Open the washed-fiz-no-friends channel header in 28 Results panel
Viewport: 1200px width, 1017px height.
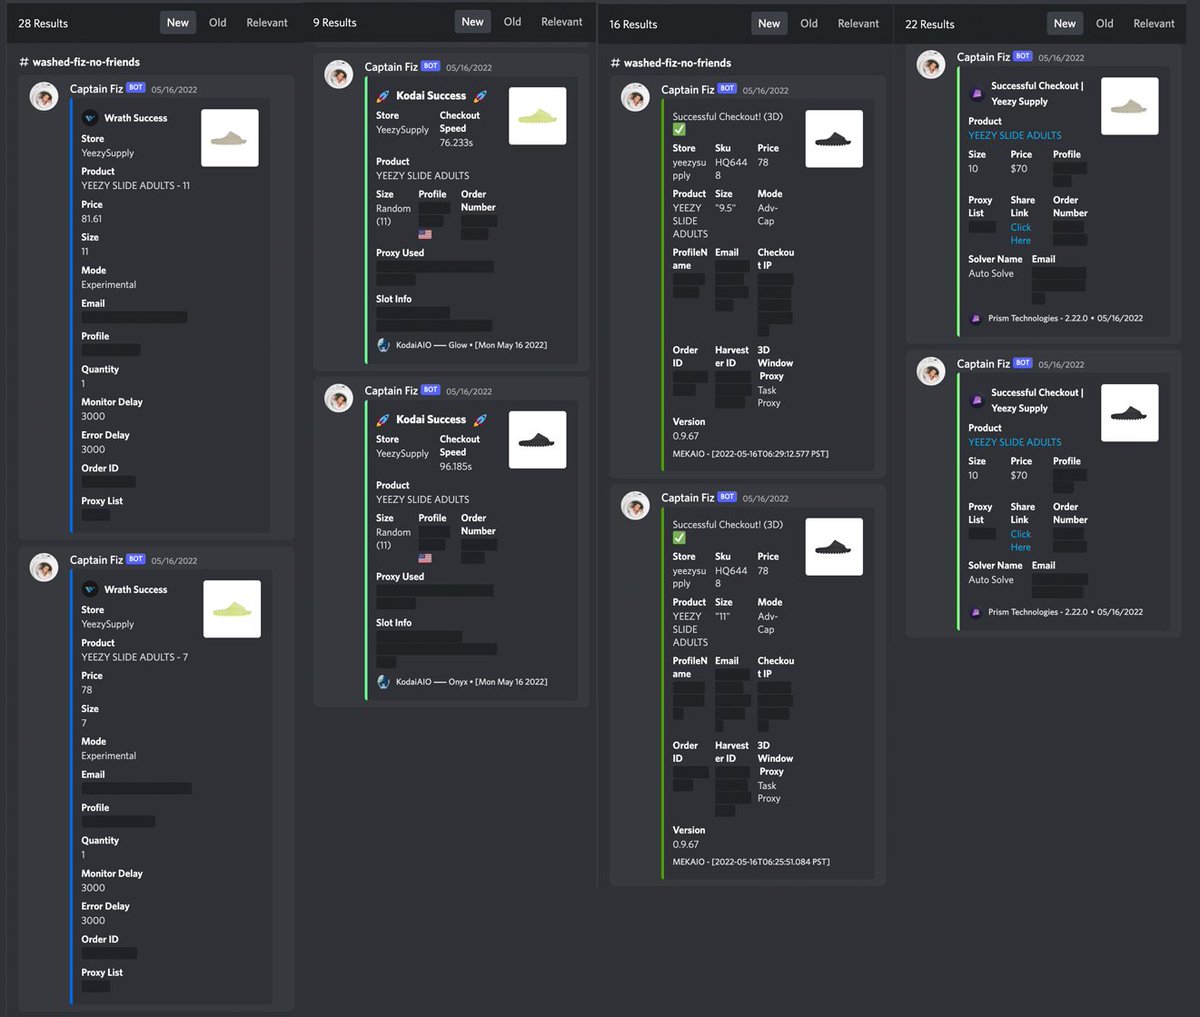coord(80,62)
